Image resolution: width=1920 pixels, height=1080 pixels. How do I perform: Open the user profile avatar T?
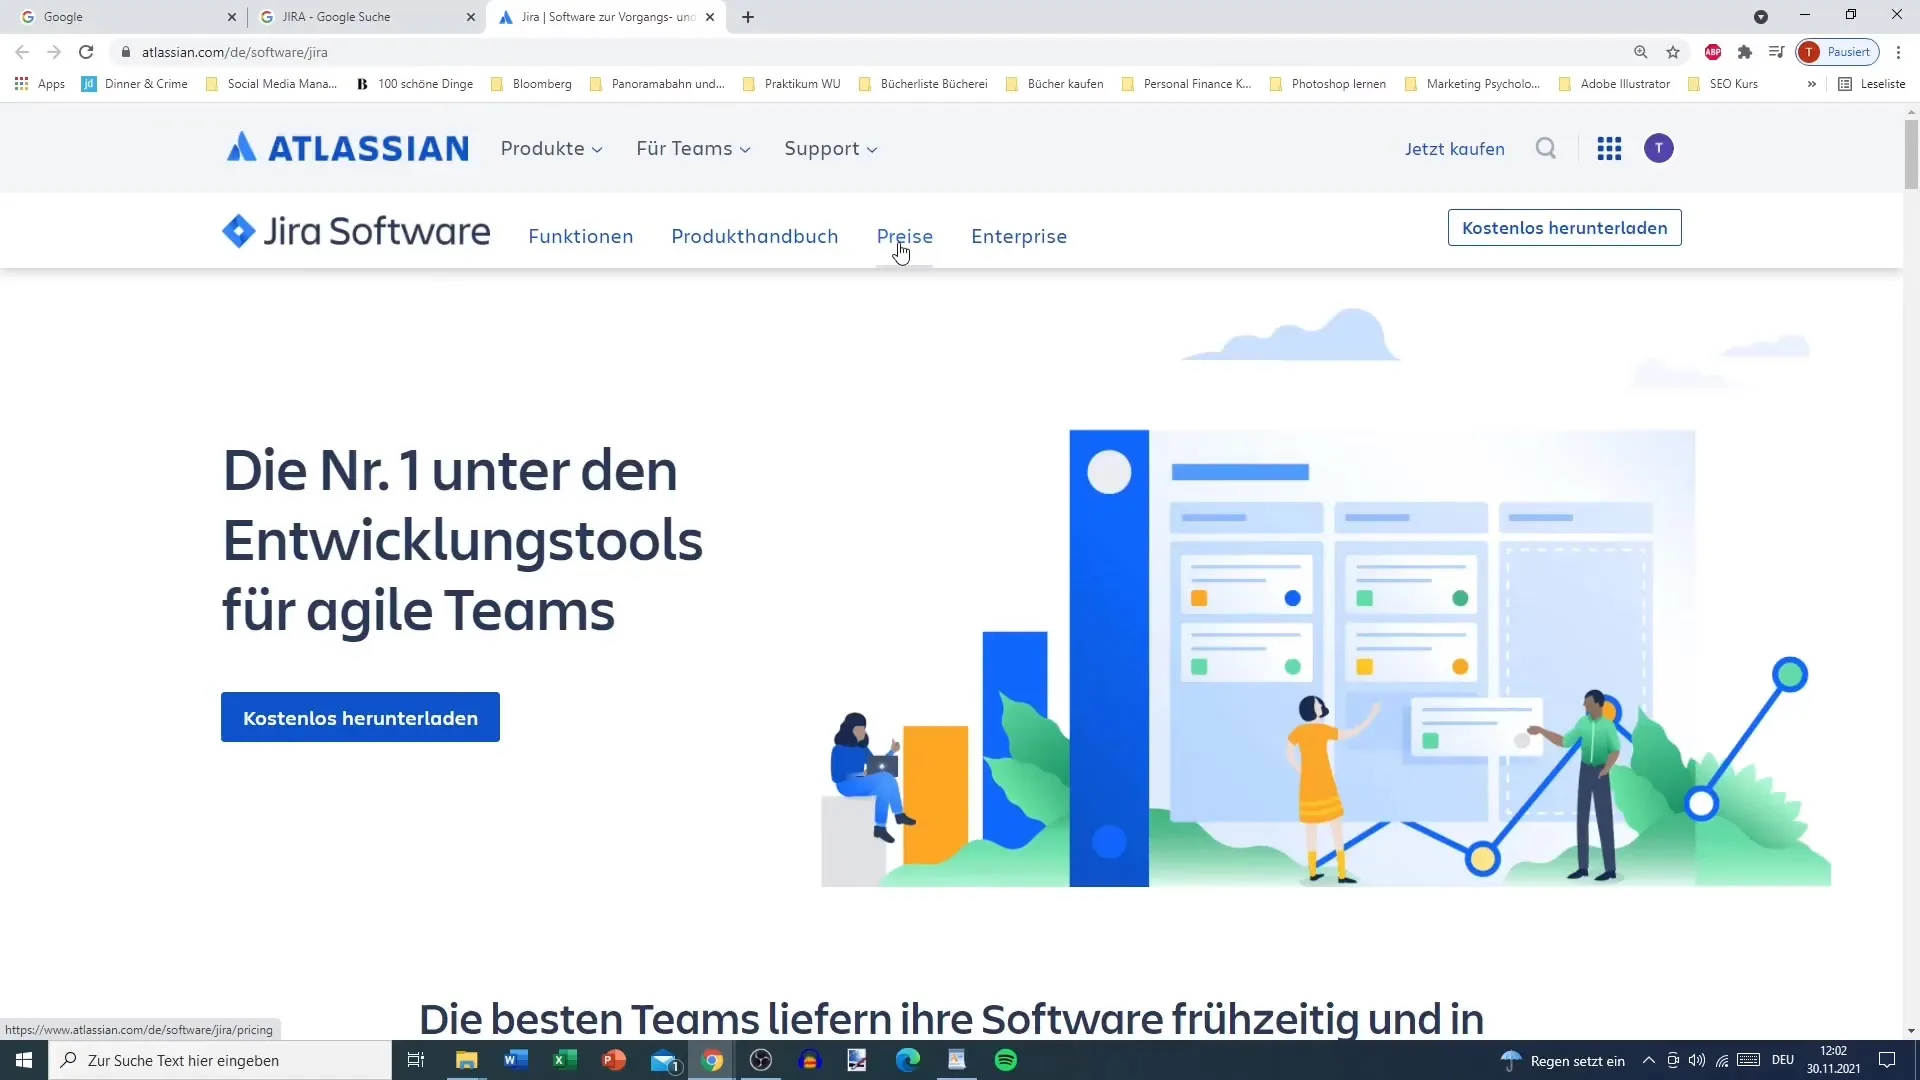pyautogui.click(x=1659, y=148)
